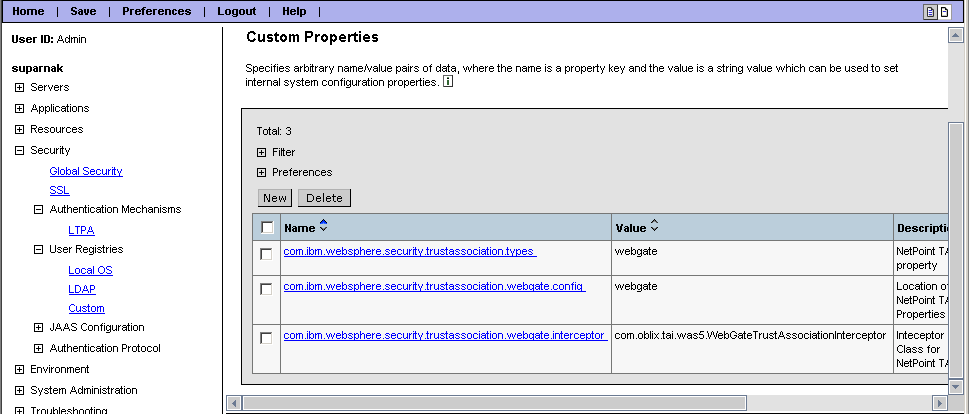Click the info icon beside the description
This screenshot has width=969, height=414.
(448, 83)
